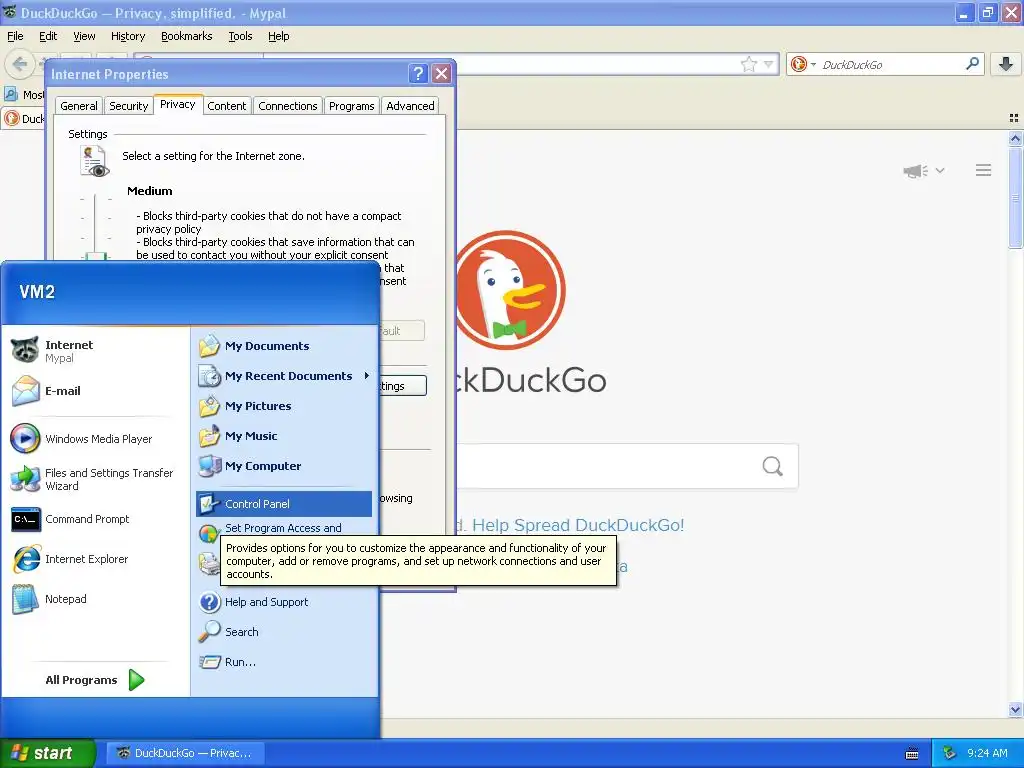Open the DuckDuckGo hamburger menu
Screen dimensions: 1024x768
pyautogui.click(x=984, y=170)
